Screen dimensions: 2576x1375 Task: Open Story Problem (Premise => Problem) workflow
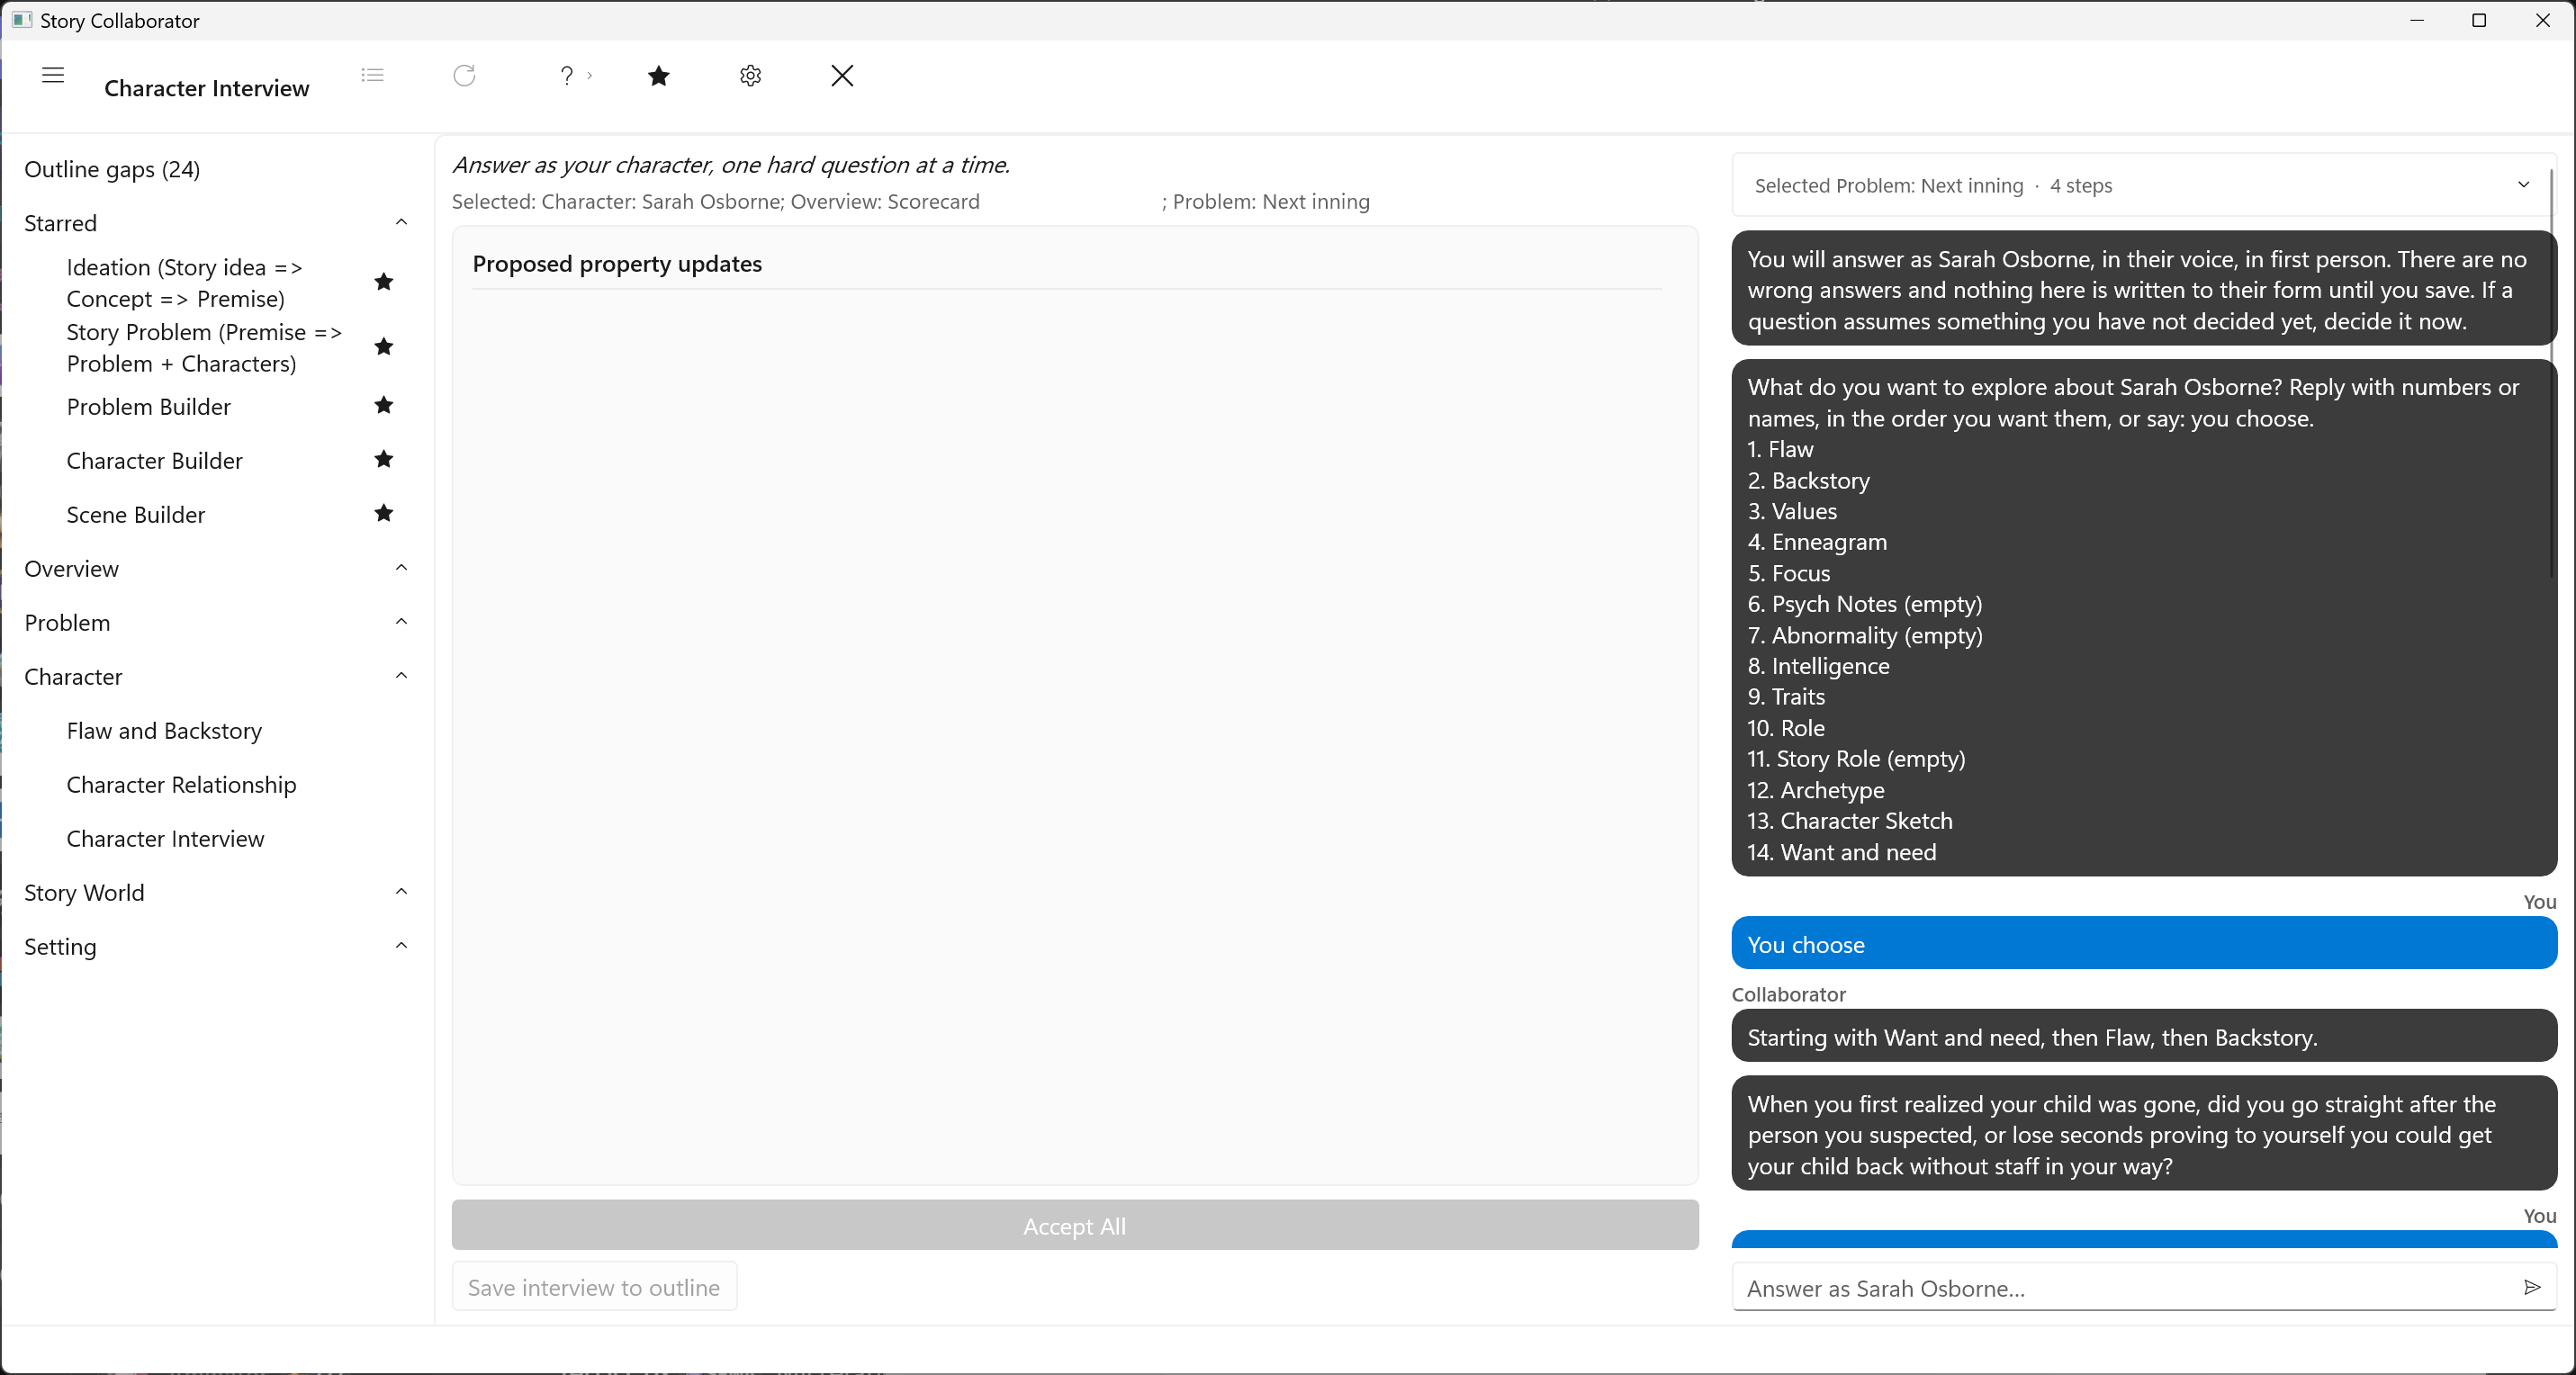(x=204, y=348)
